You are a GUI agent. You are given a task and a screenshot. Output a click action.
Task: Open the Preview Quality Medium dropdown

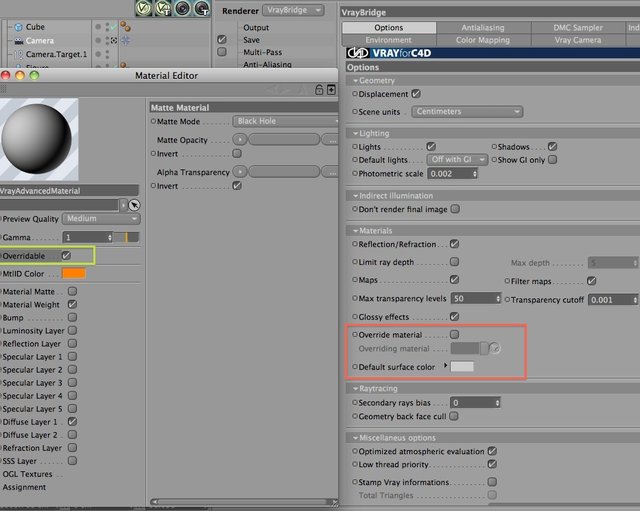click(101, 219)
